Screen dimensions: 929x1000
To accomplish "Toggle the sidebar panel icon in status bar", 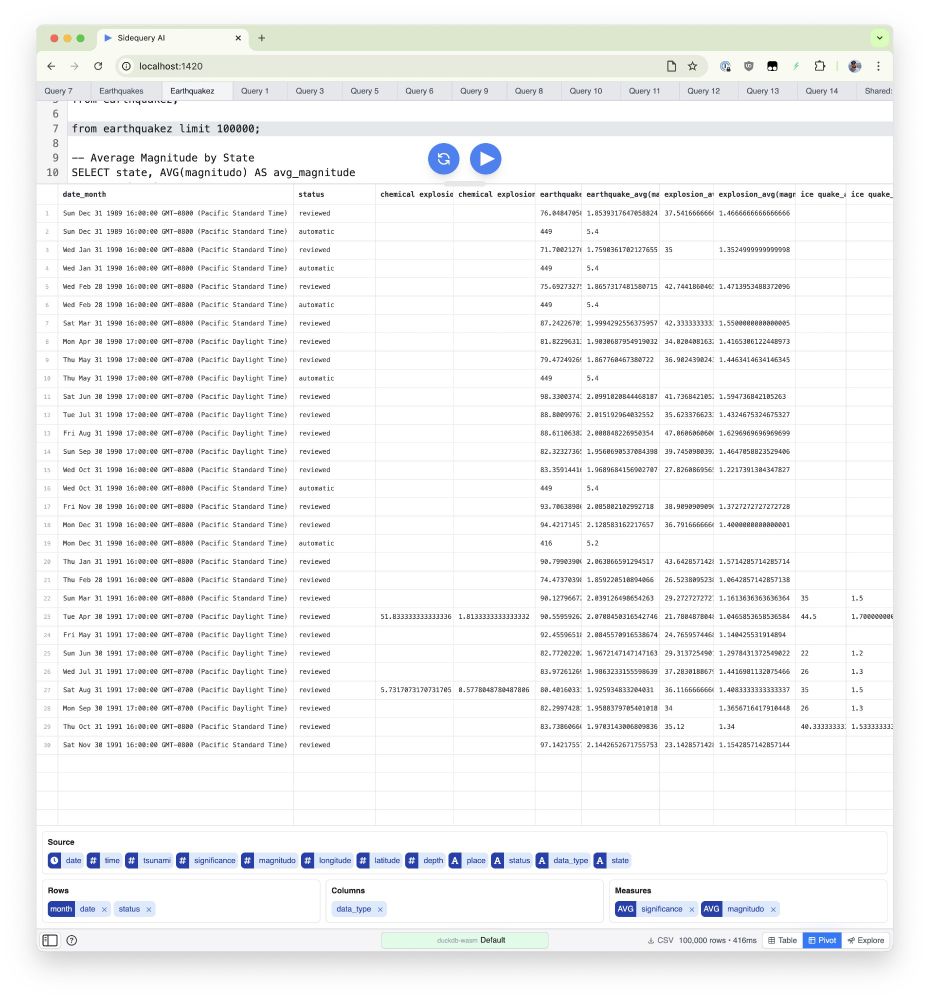I will (50, 940).
